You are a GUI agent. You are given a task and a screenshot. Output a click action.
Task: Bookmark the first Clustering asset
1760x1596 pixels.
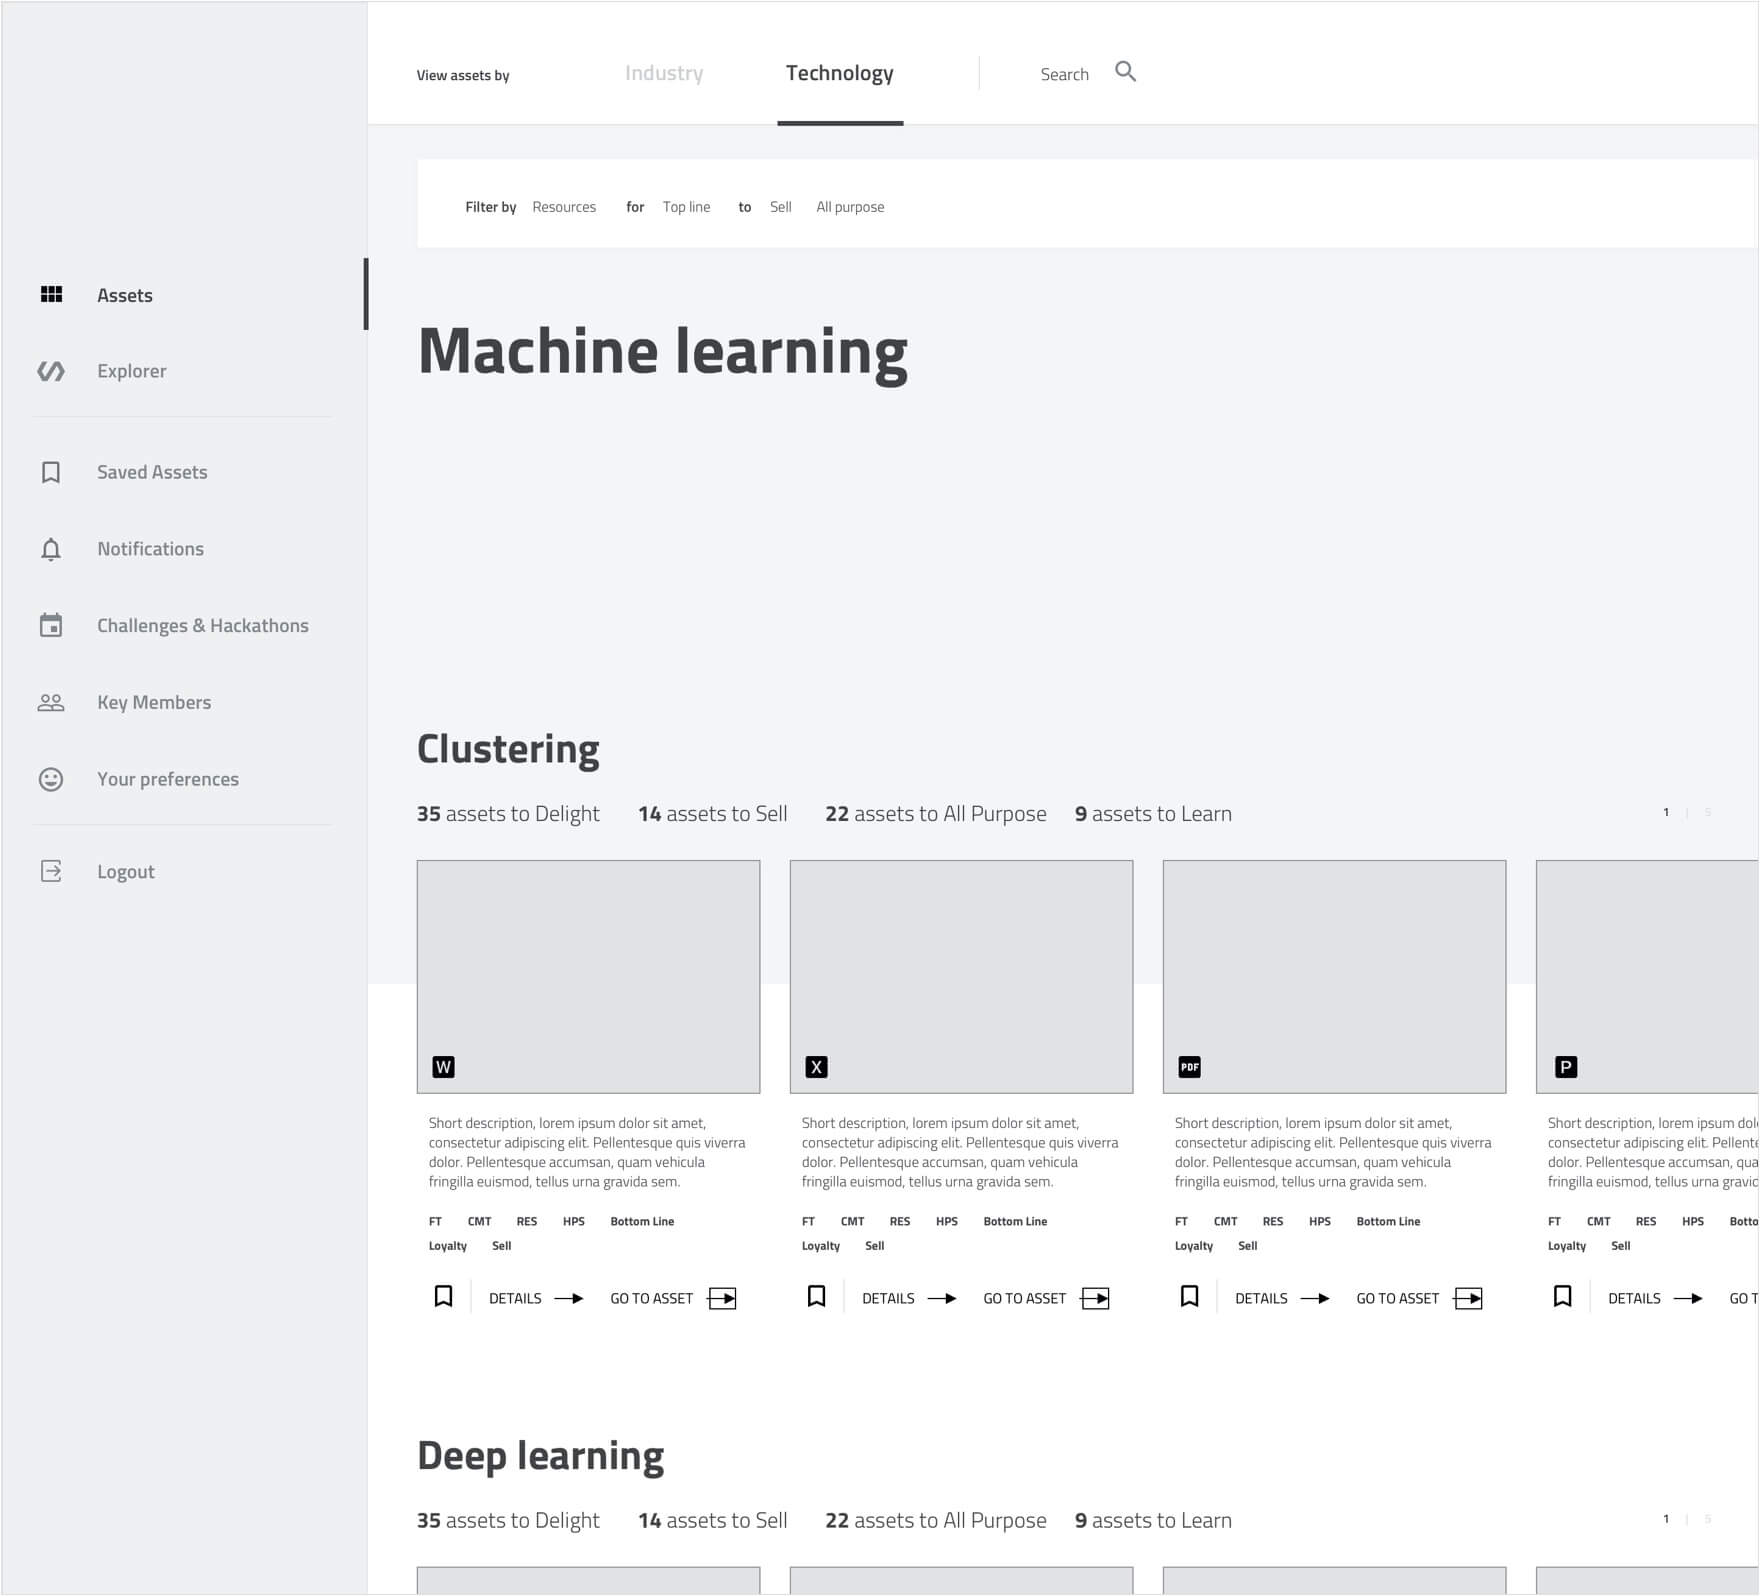443,1296
